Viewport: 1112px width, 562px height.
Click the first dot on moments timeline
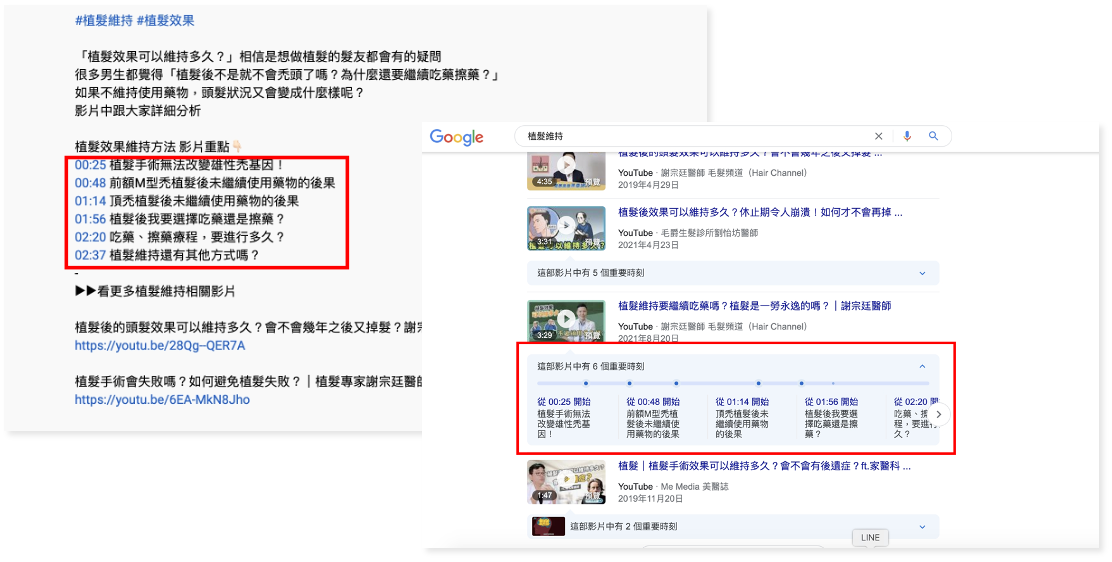coord(586,383)
